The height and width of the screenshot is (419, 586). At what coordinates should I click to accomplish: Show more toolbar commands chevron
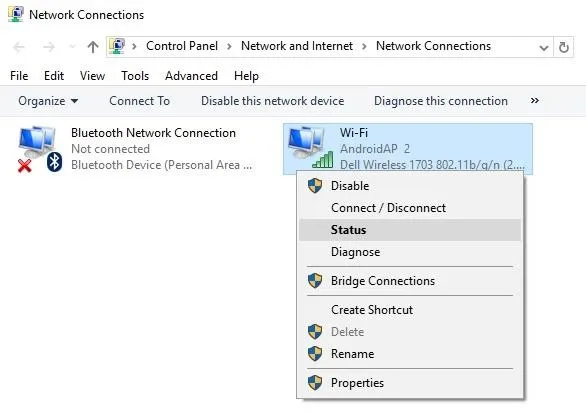coord(534,101)
